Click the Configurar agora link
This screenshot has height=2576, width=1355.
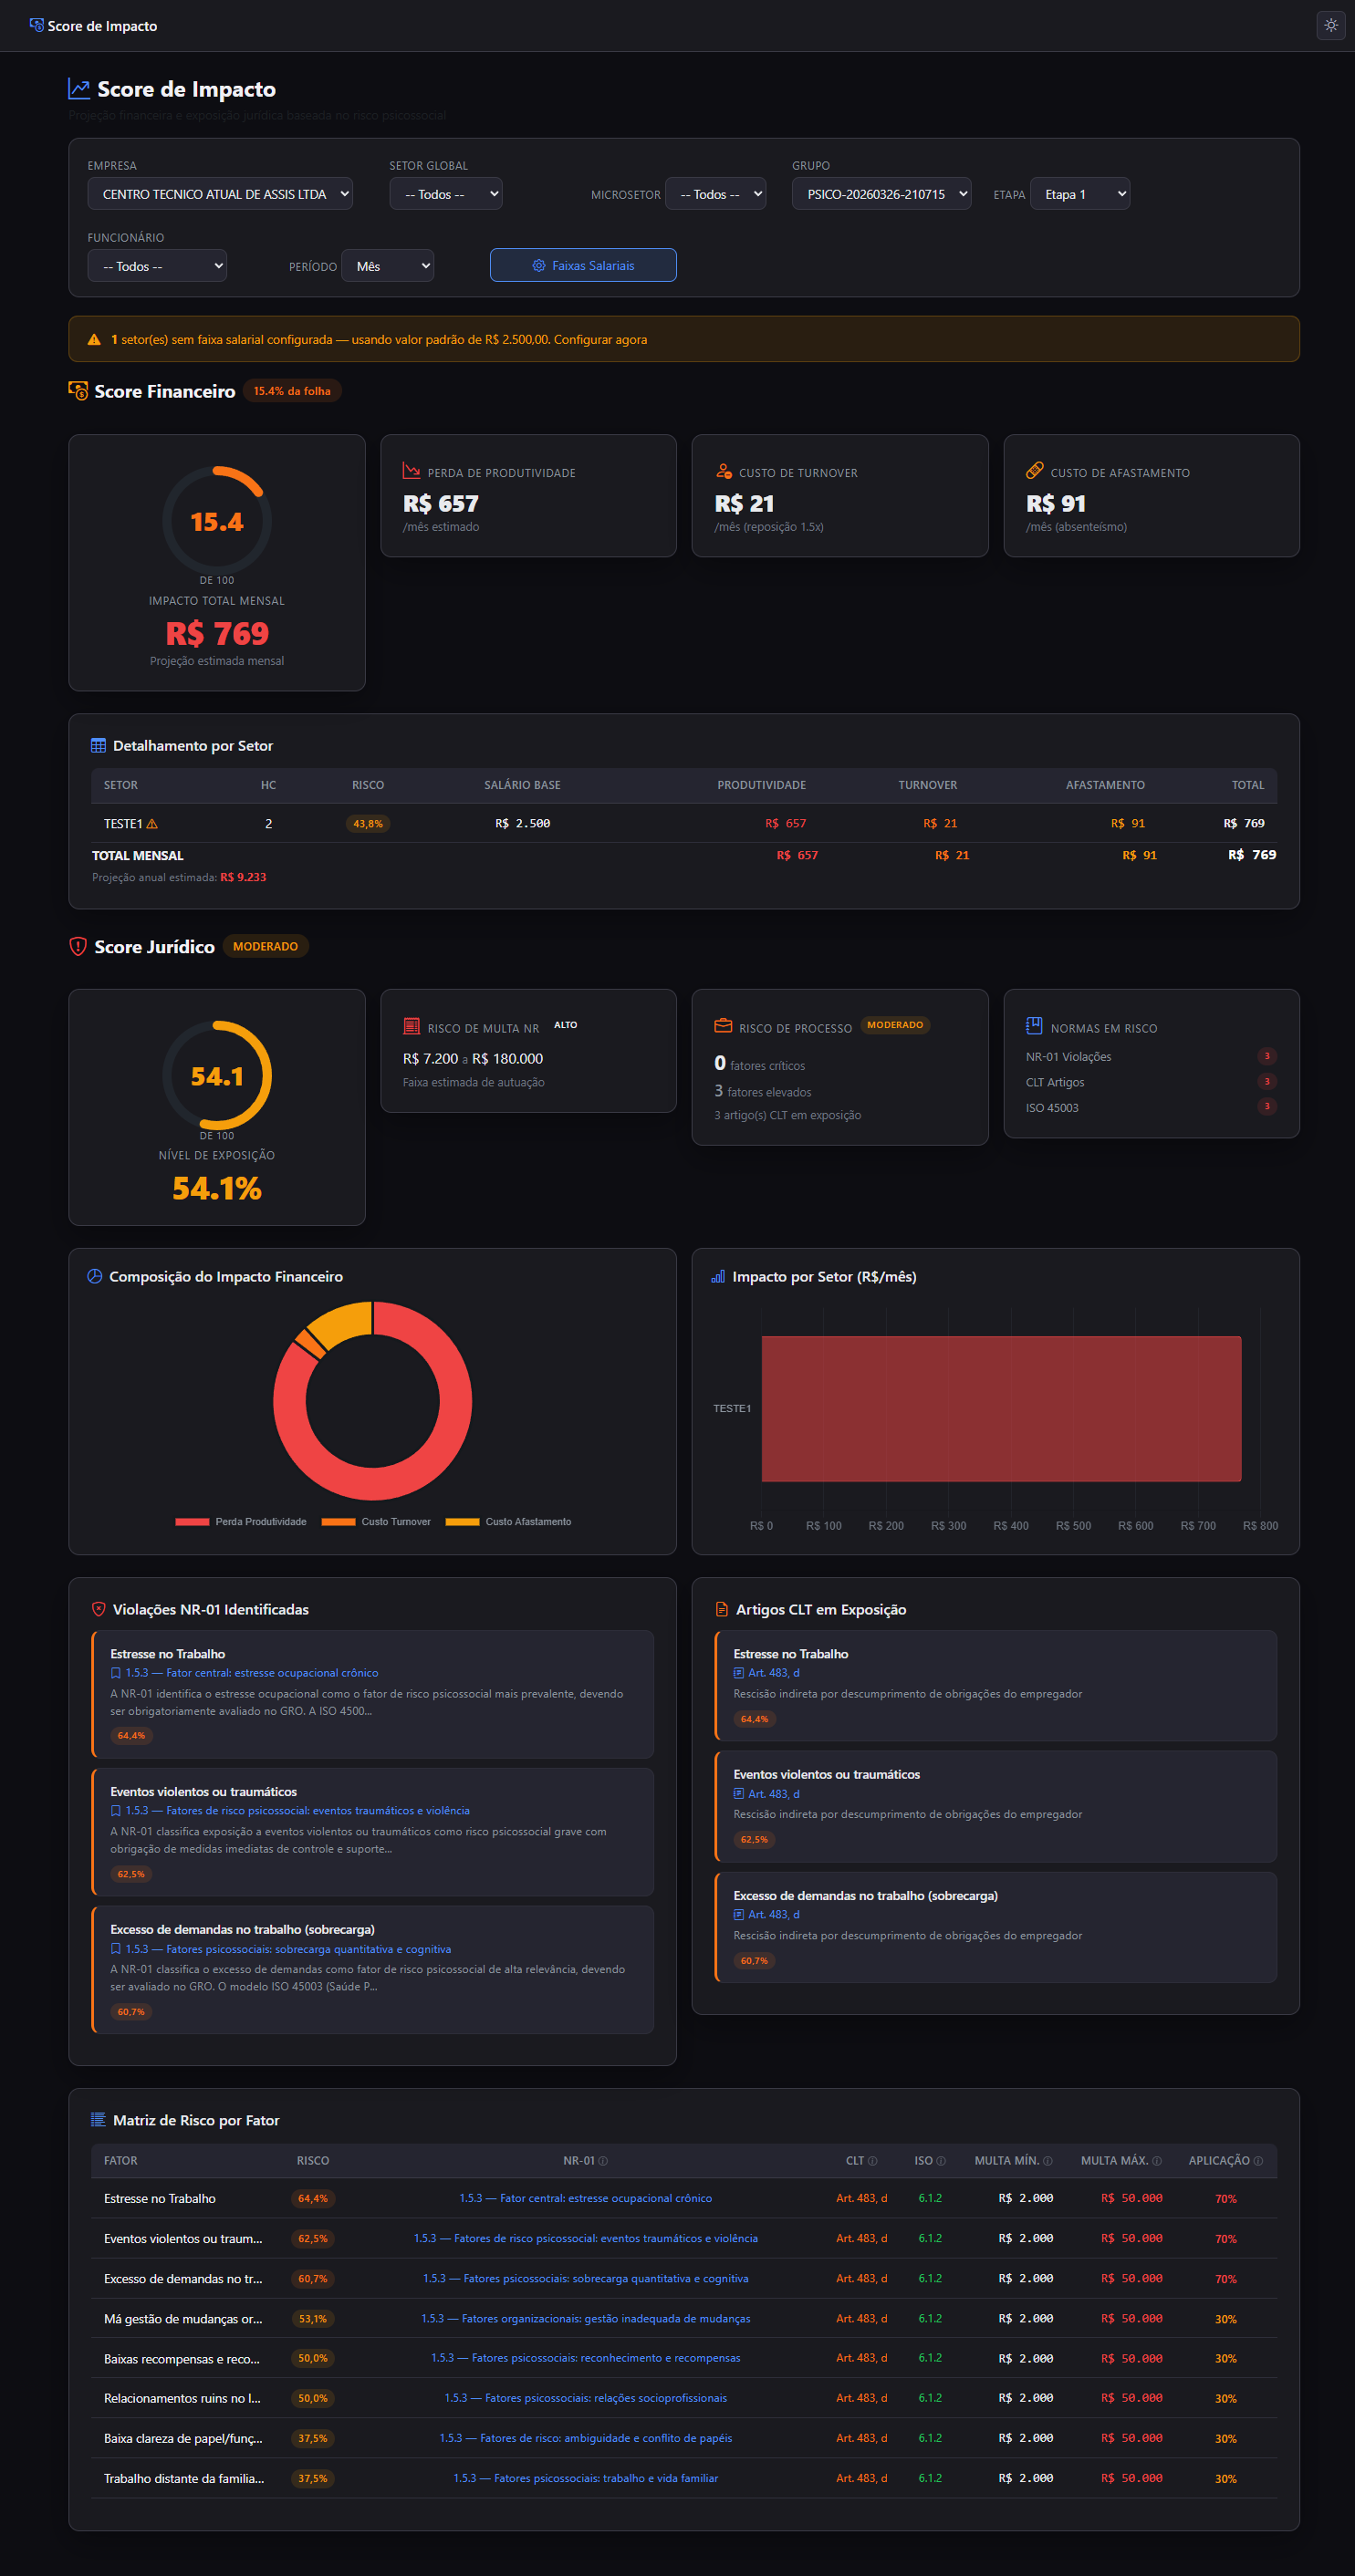pos(600,340)
